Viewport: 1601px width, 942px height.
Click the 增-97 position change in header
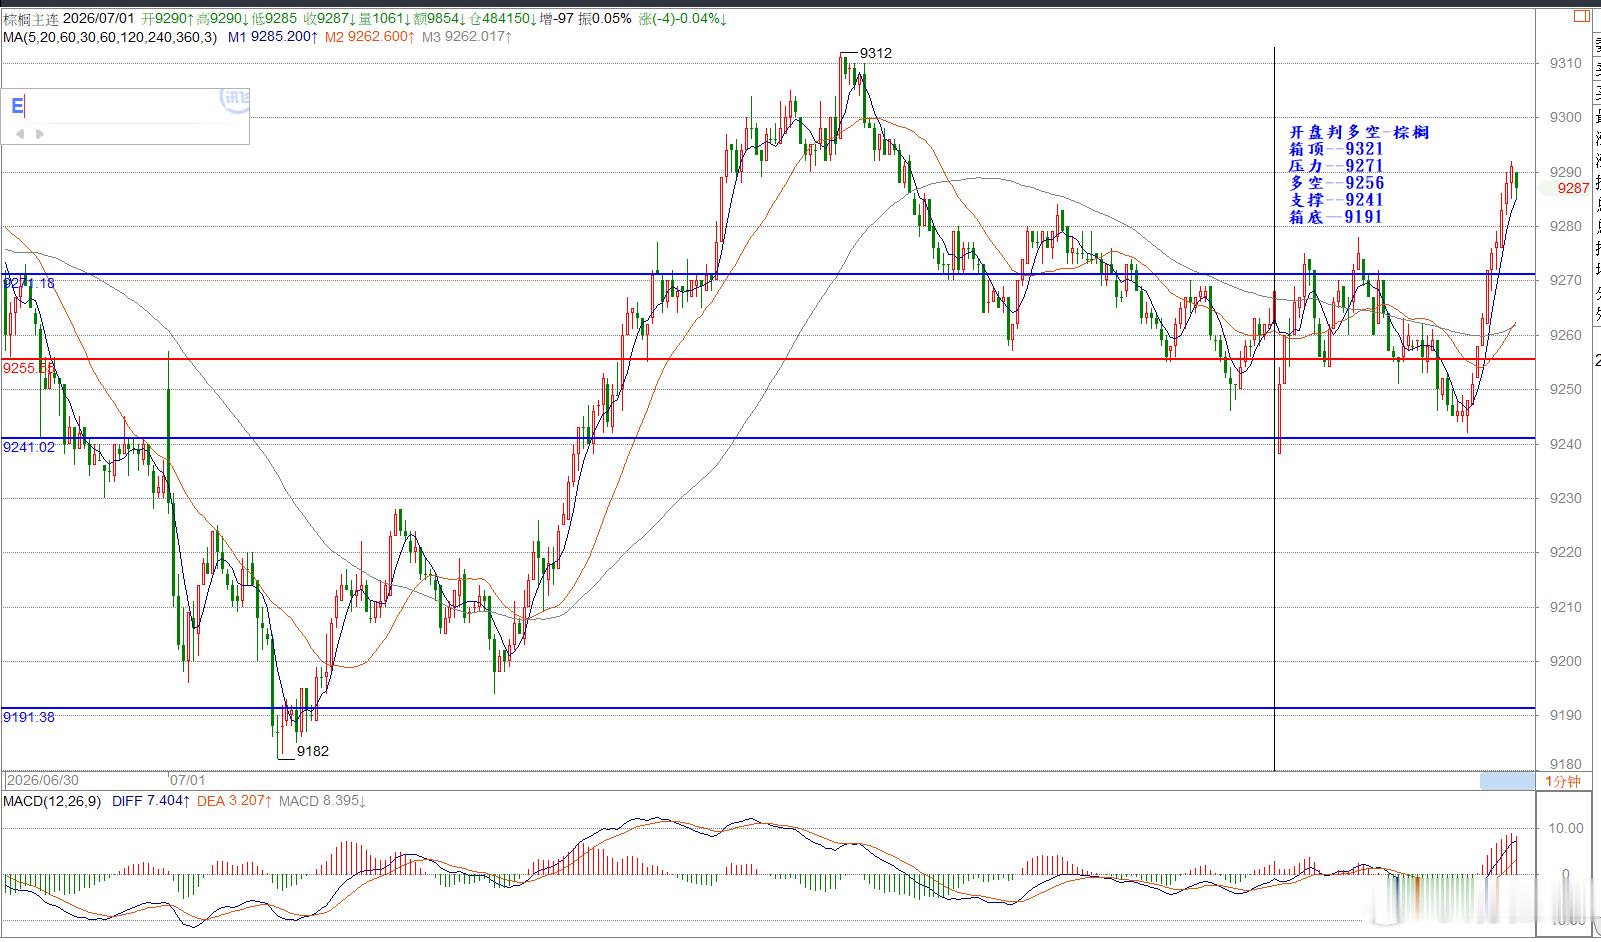tap(558, 19)
